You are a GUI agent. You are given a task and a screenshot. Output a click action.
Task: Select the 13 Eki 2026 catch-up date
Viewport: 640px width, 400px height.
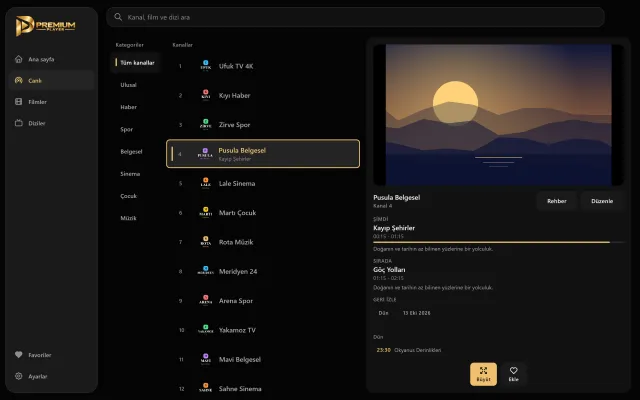point(416,313)
